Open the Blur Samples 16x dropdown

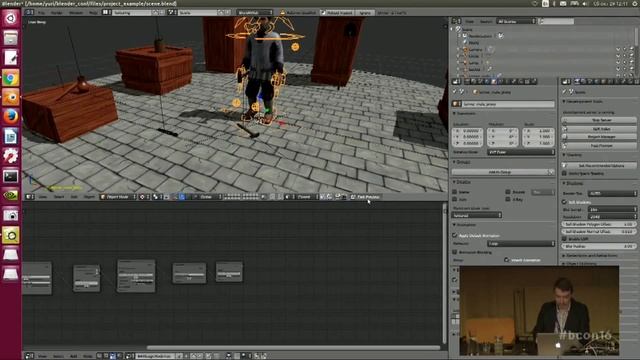pyautogui.click(x=612, y=209)
